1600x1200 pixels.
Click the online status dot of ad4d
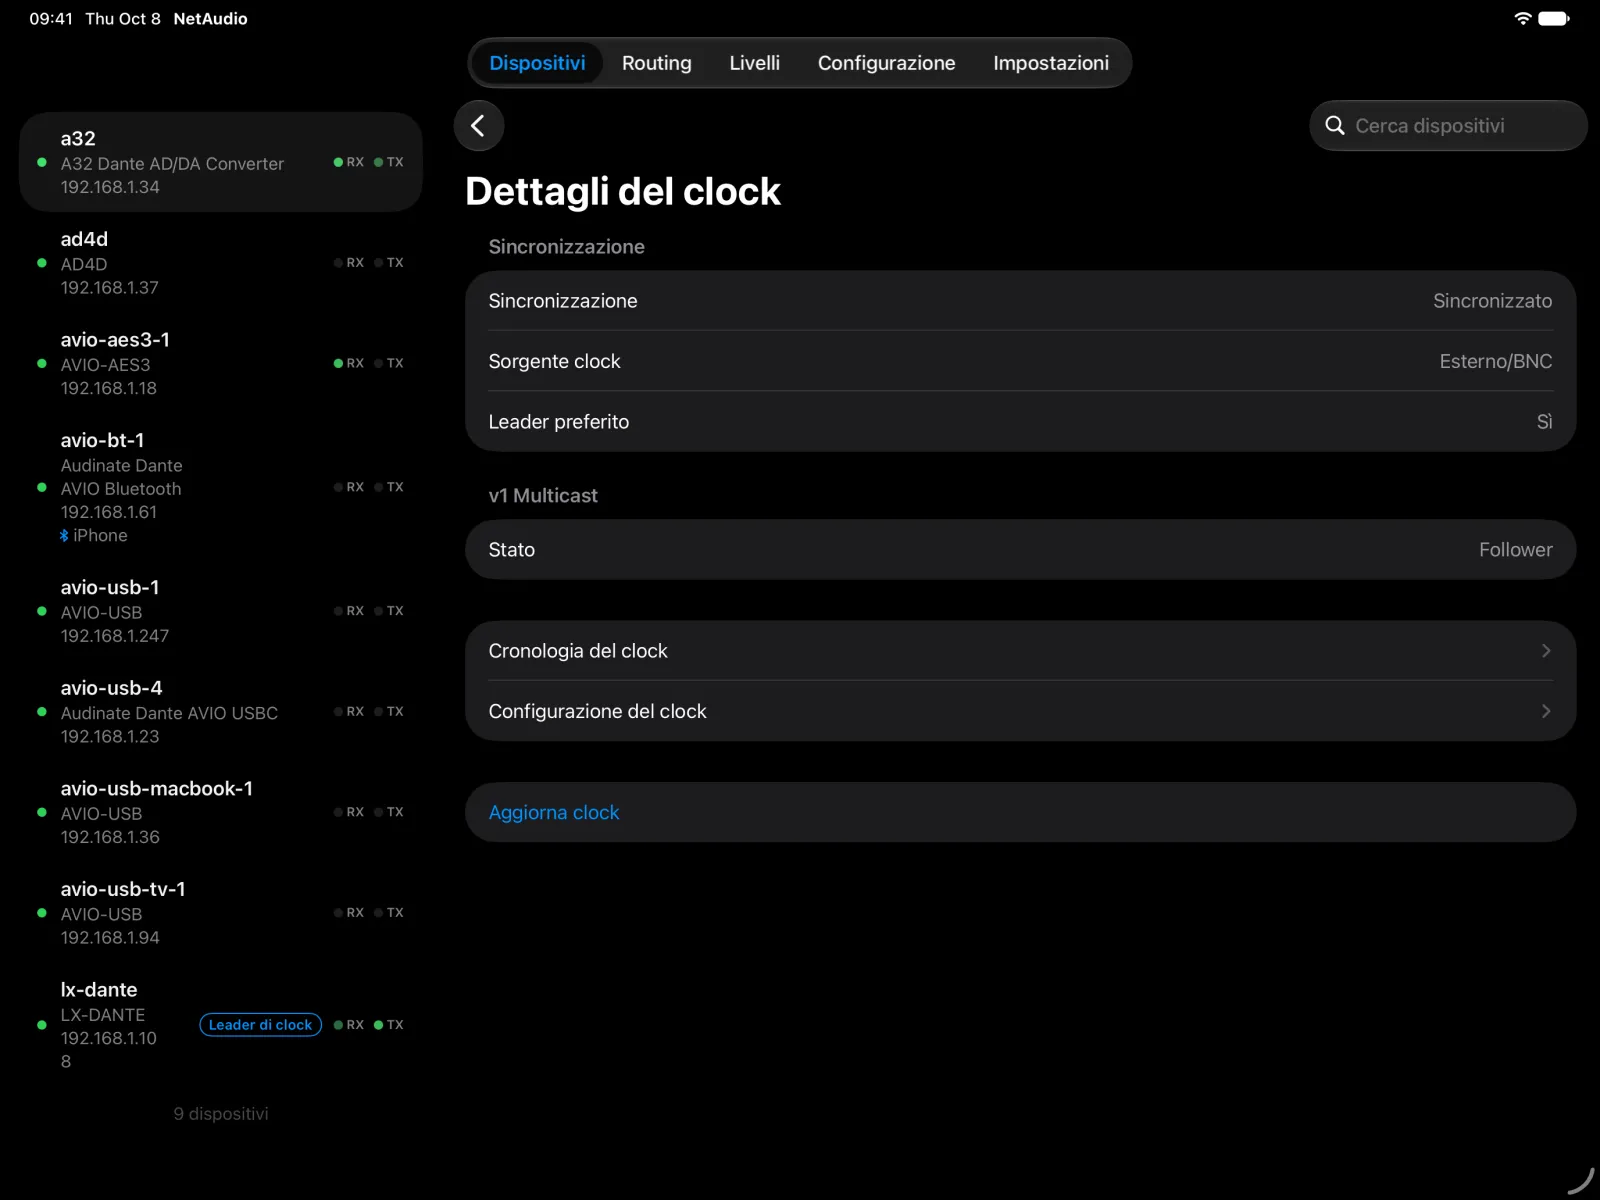(x=41, y=263)
